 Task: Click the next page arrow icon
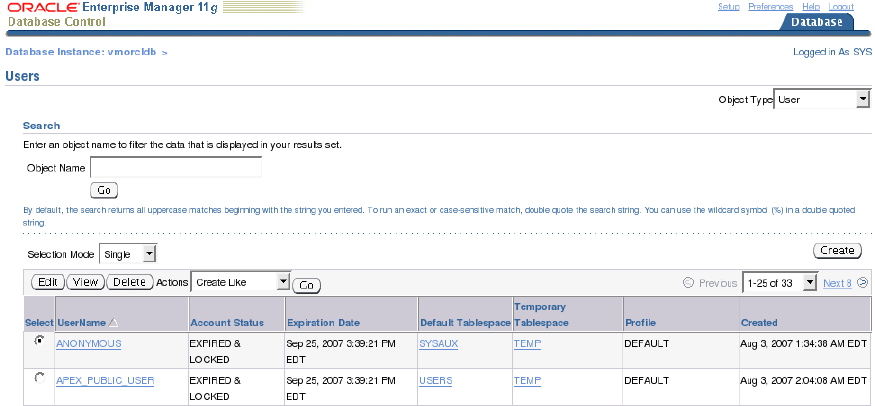pos(863,283)
